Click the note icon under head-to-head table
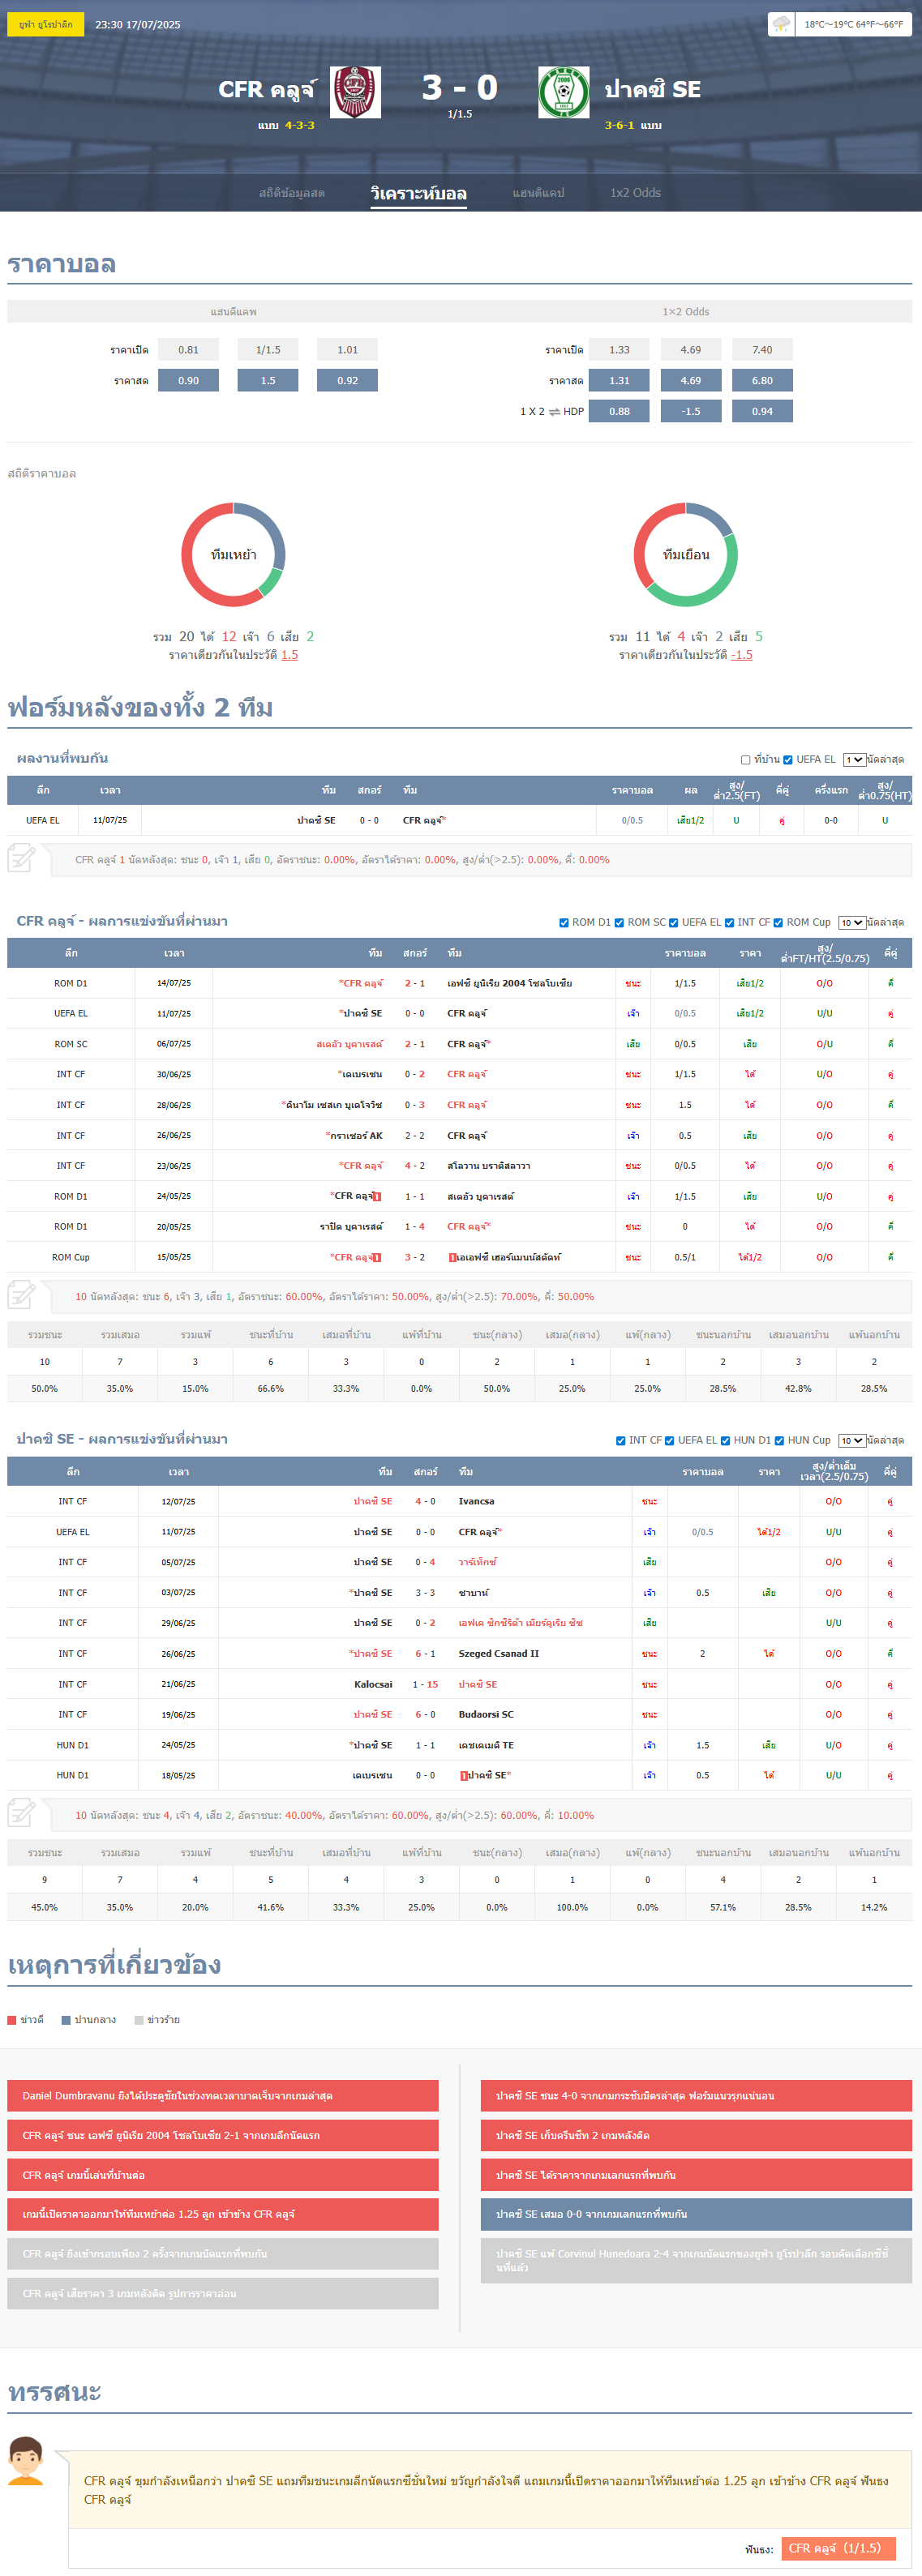Viewport: 922px width, 2576px height. click(x=21, y=858)
